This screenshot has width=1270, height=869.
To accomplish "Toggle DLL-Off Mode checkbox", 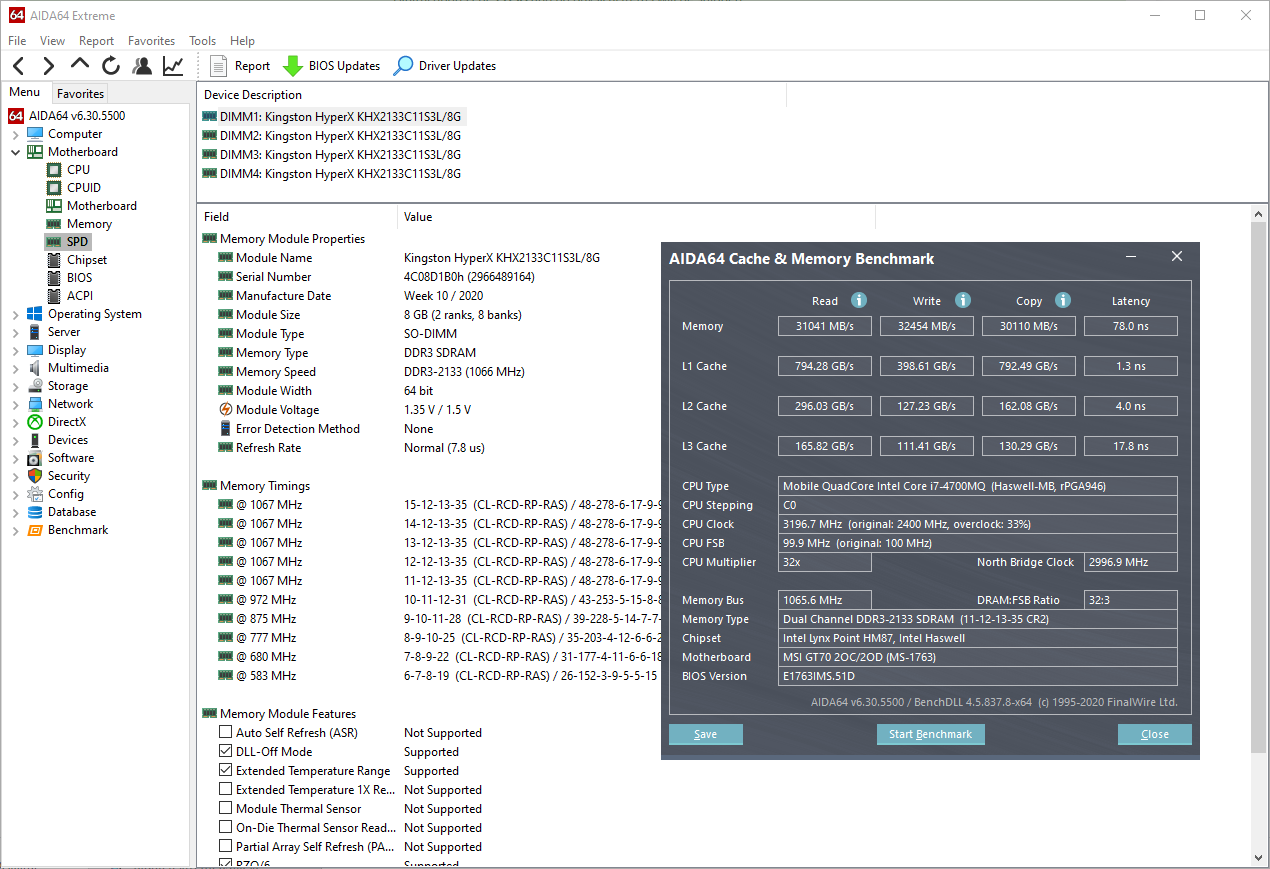I will pyautogui.click(x=226, y=752).
